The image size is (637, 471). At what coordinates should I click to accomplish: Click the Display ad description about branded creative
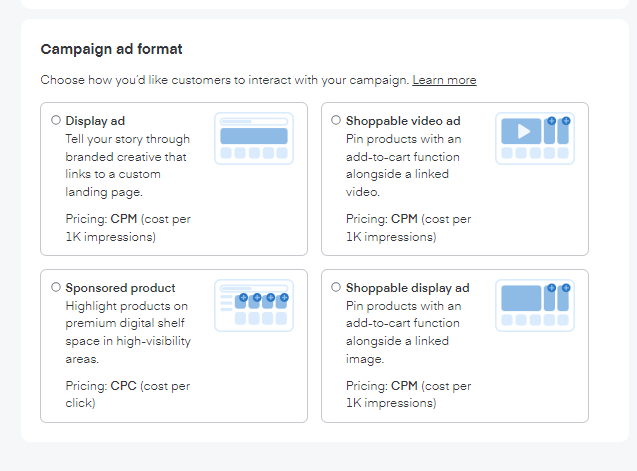coord(126,165)
